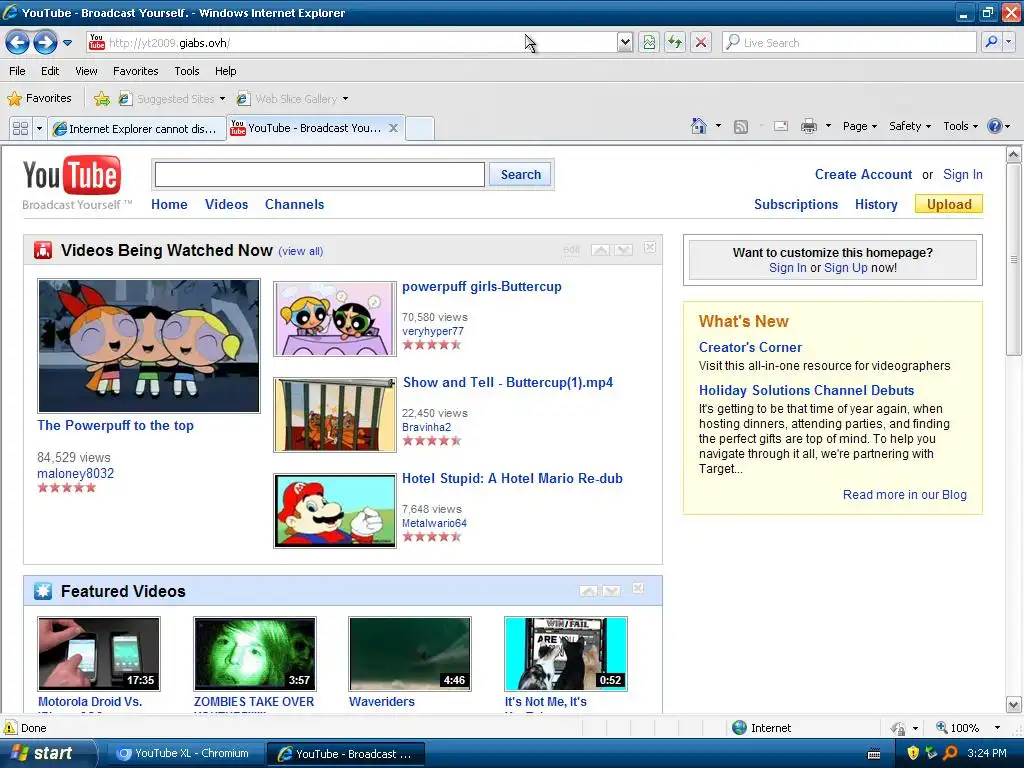Viewport: 1024px width, 768px height.
Task: Move Featured Videos module up arrow
Action: coord(588,590)
